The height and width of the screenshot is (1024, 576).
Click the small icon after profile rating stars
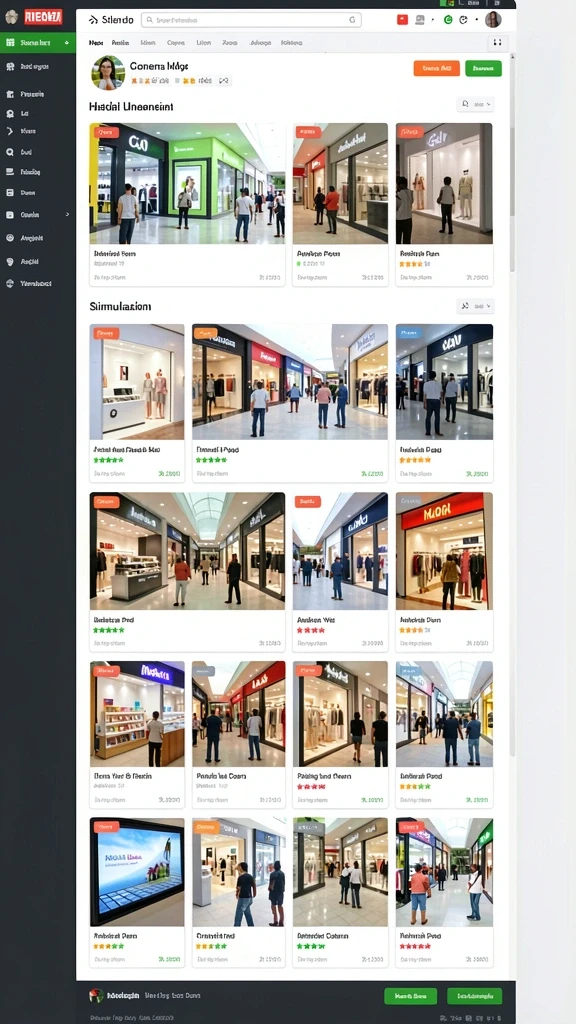[224, 81]
